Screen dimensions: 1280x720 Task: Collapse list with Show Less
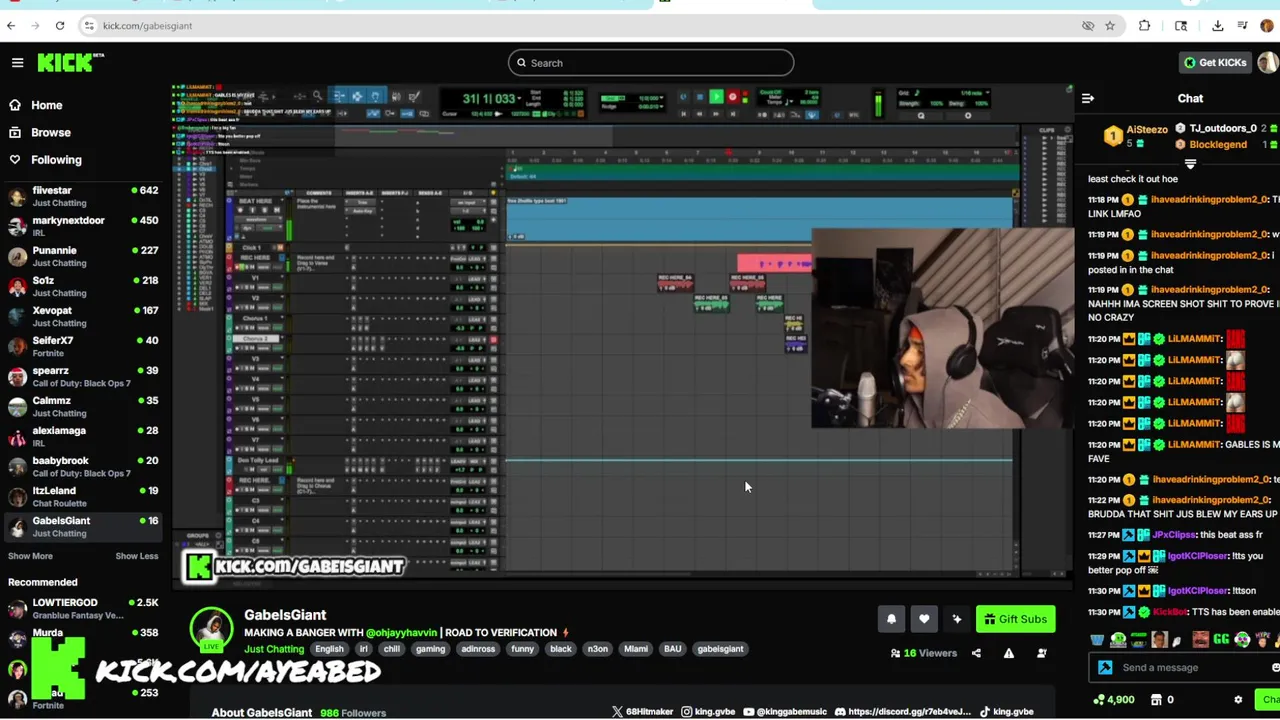[136, 556]
